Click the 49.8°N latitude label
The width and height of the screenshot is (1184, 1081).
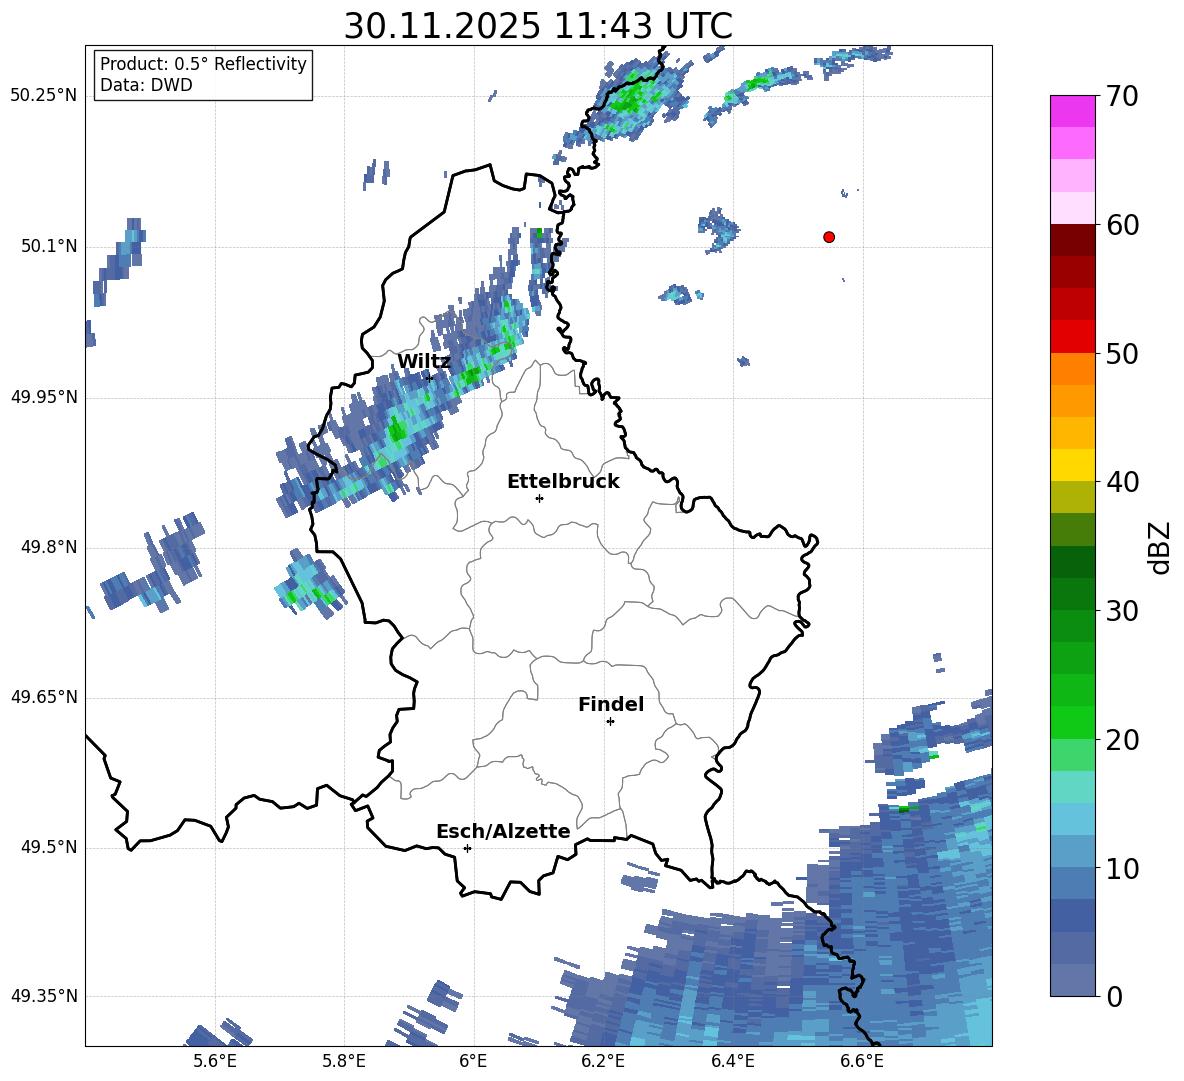click(x=48, y=547)
